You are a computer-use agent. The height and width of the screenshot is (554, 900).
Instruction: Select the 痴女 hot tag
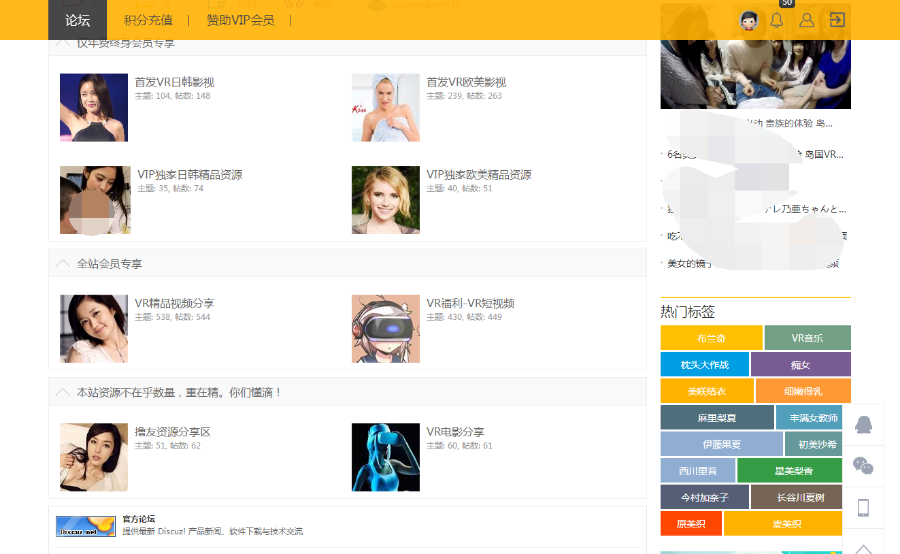pos(801,365)
